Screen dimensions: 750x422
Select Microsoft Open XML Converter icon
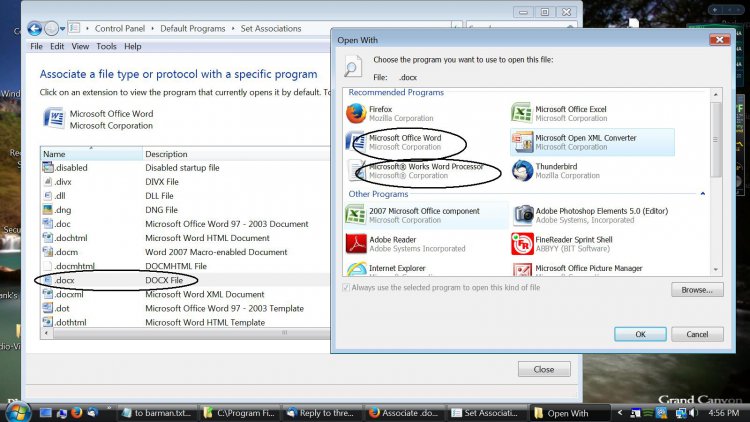pos(522,142)
